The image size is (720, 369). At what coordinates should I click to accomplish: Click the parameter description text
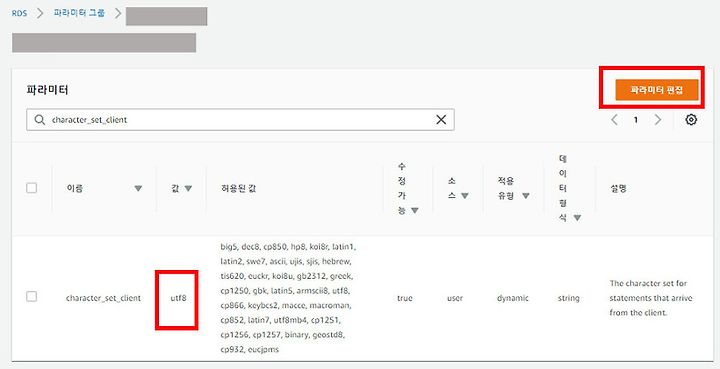(651, 298)
